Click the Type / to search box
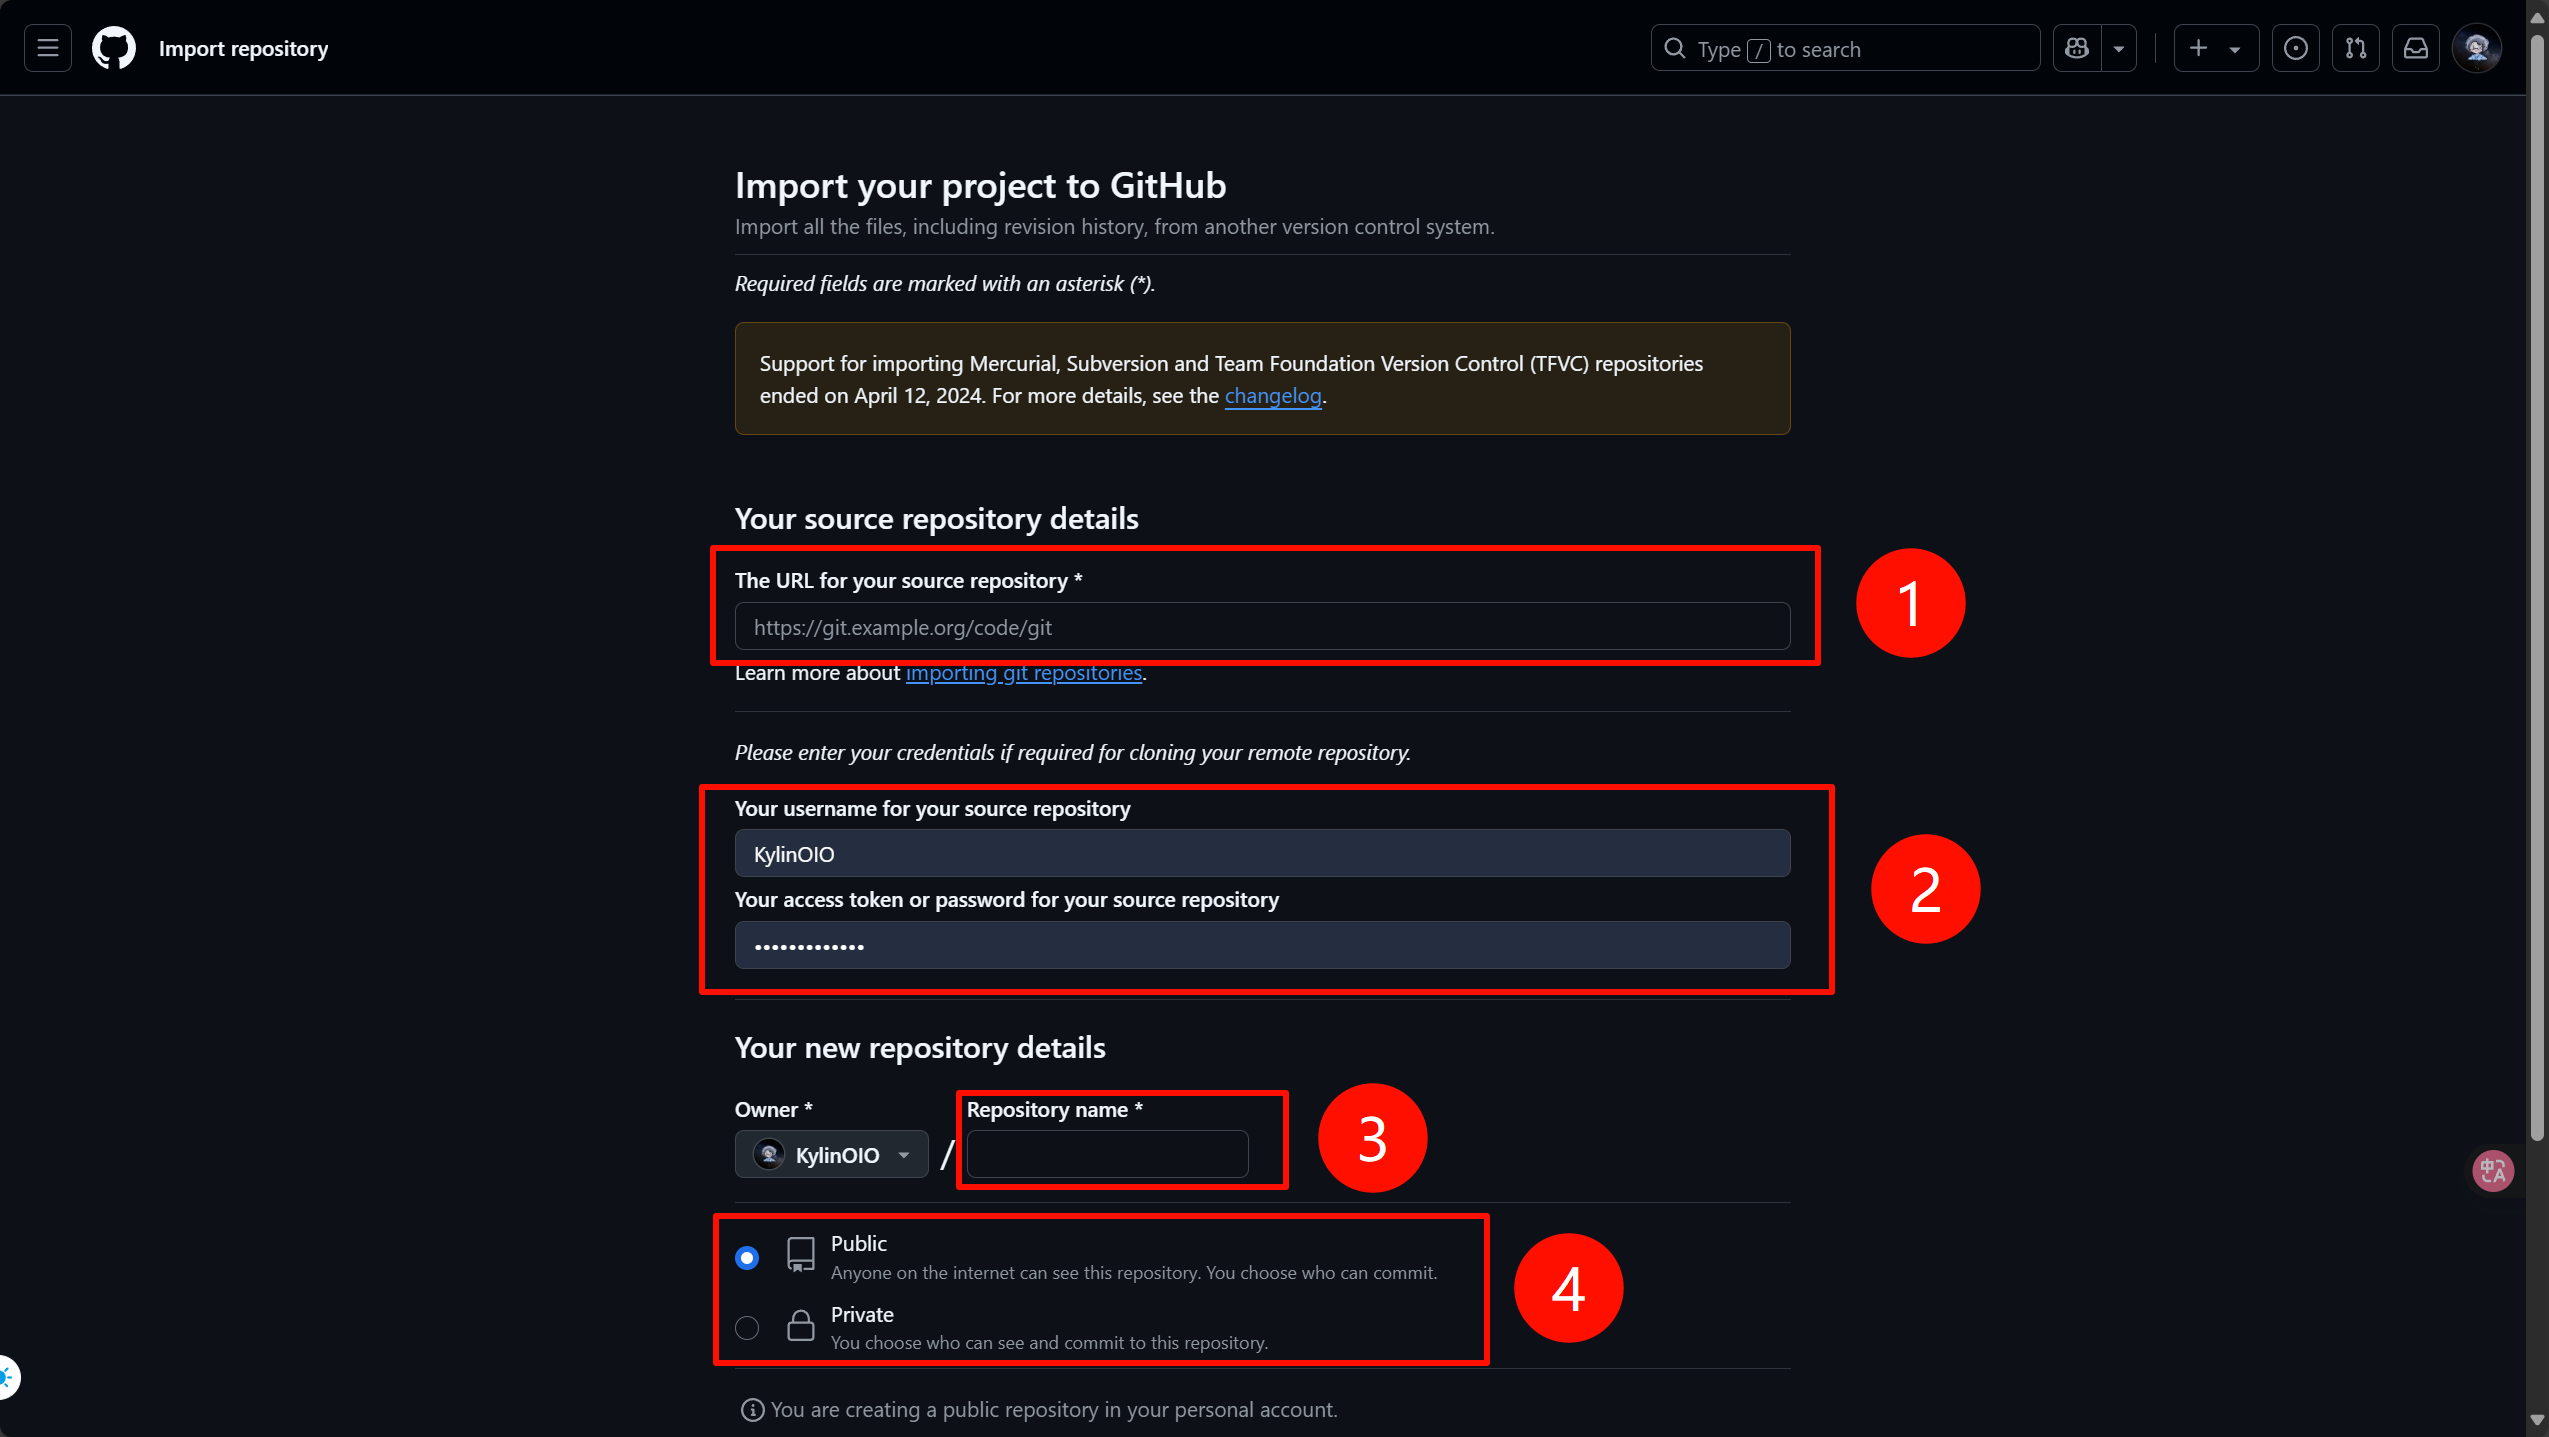Viewport: 2549px width, 1437px height. coord(1845,48)
